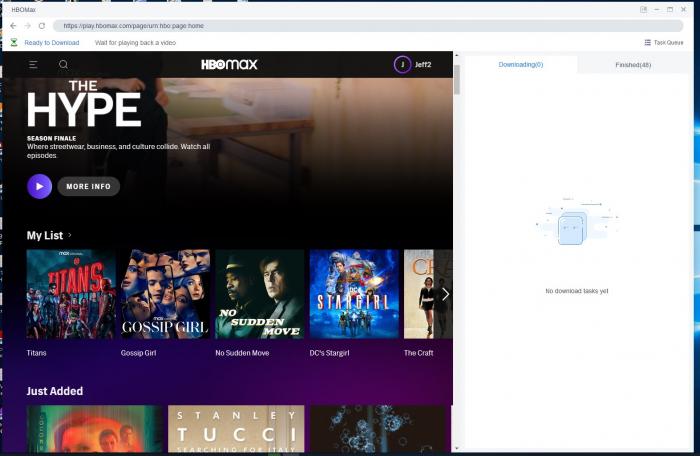700x456 pixels.
Task: Click the DC's Stargirl title text
Action: (329, 353)
